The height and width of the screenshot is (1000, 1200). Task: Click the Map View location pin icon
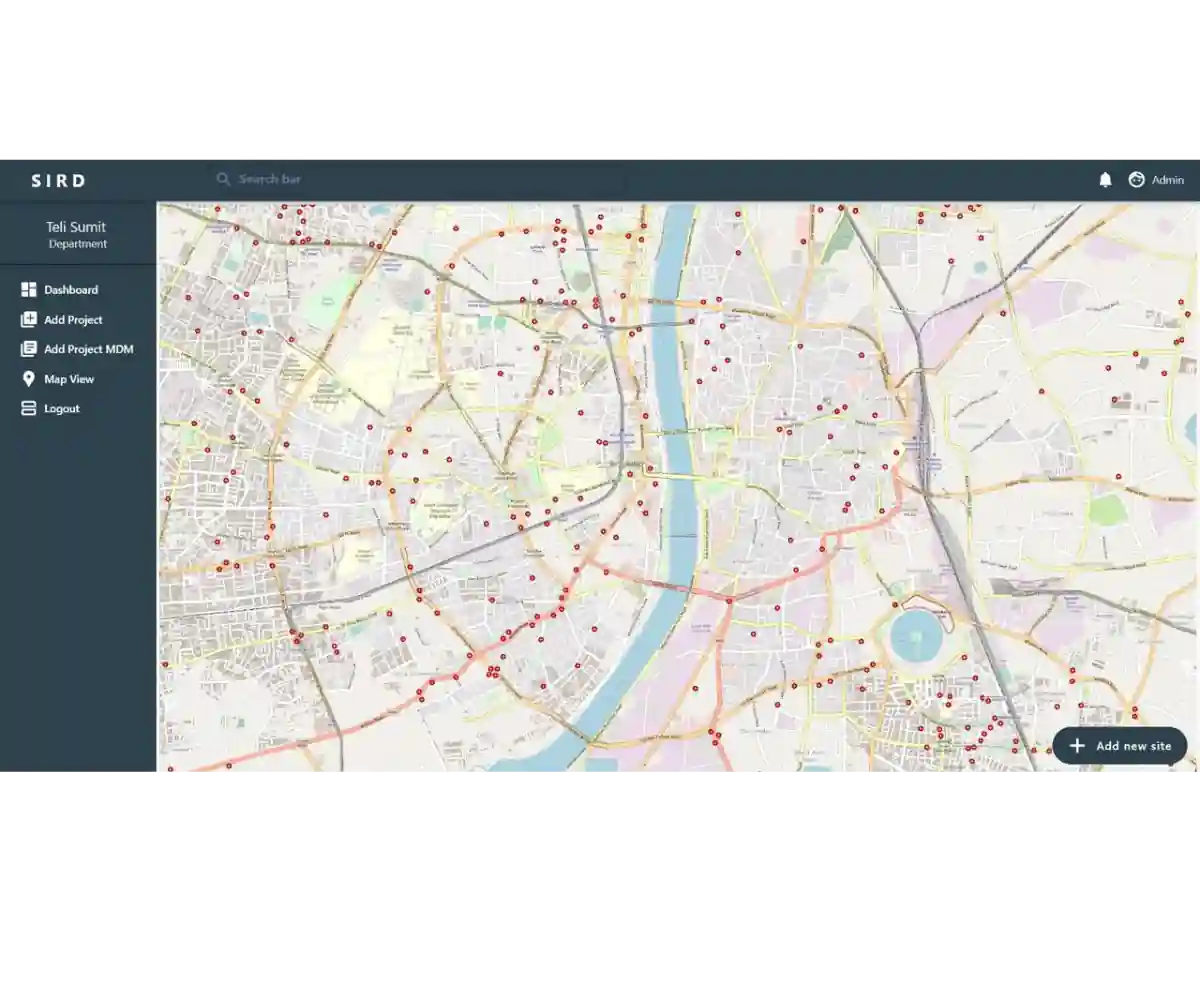[28, 379]
